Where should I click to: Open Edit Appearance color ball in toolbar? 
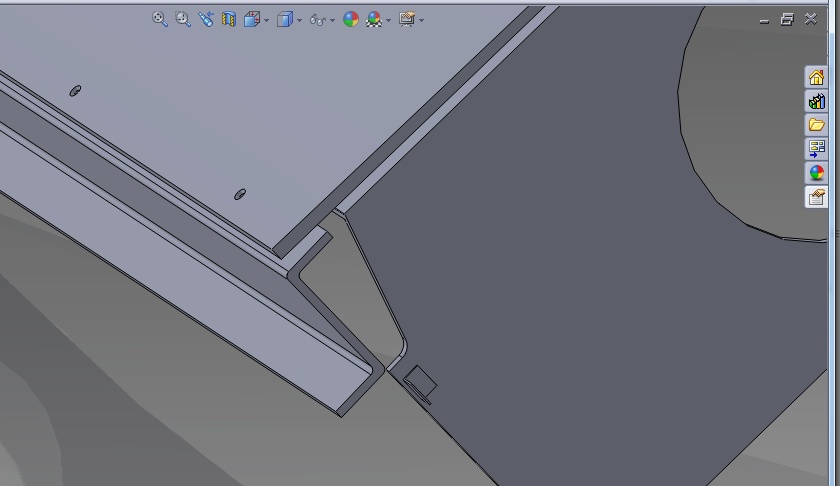(351, 19)
